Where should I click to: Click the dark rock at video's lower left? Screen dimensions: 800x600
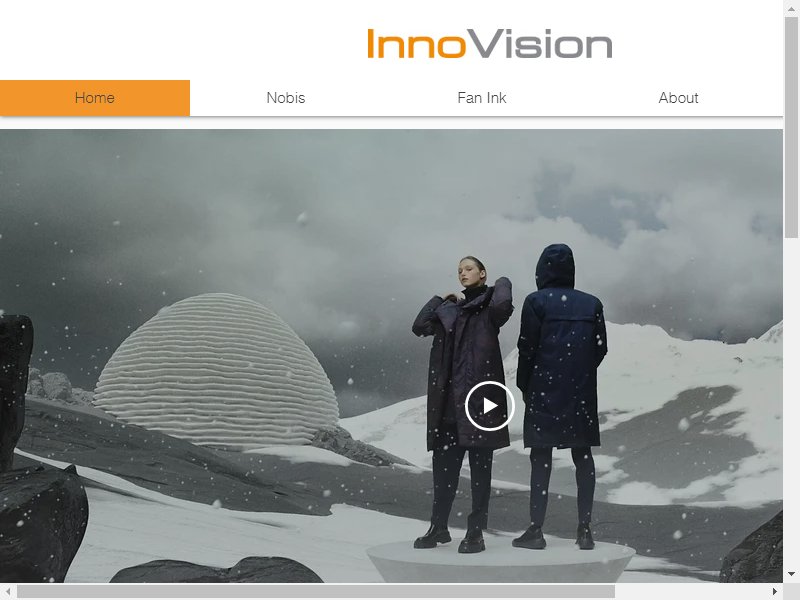[43, 524]
